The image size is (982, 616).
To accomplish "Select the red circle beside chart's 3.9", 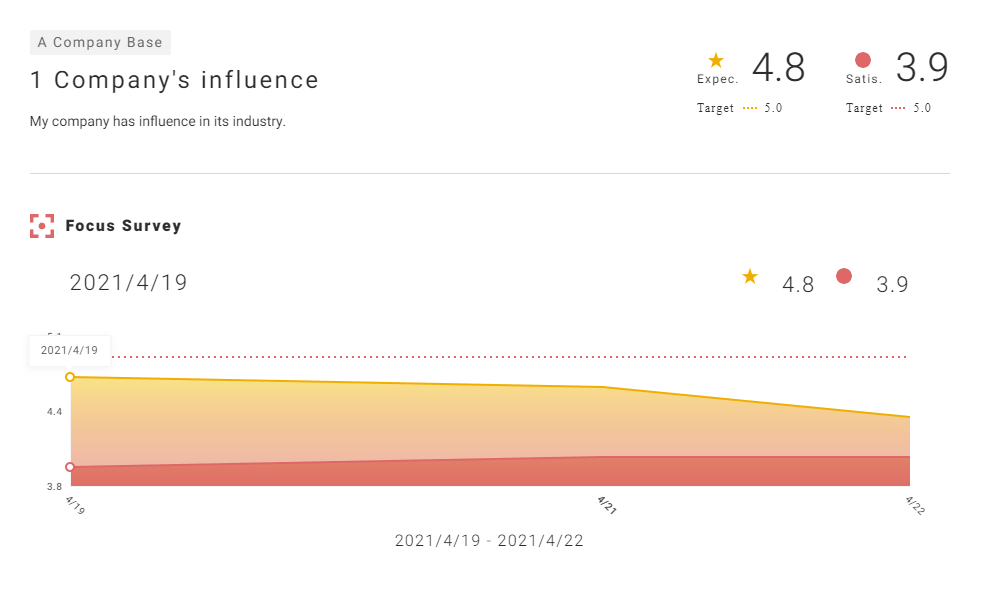I will tap(844, 277).
